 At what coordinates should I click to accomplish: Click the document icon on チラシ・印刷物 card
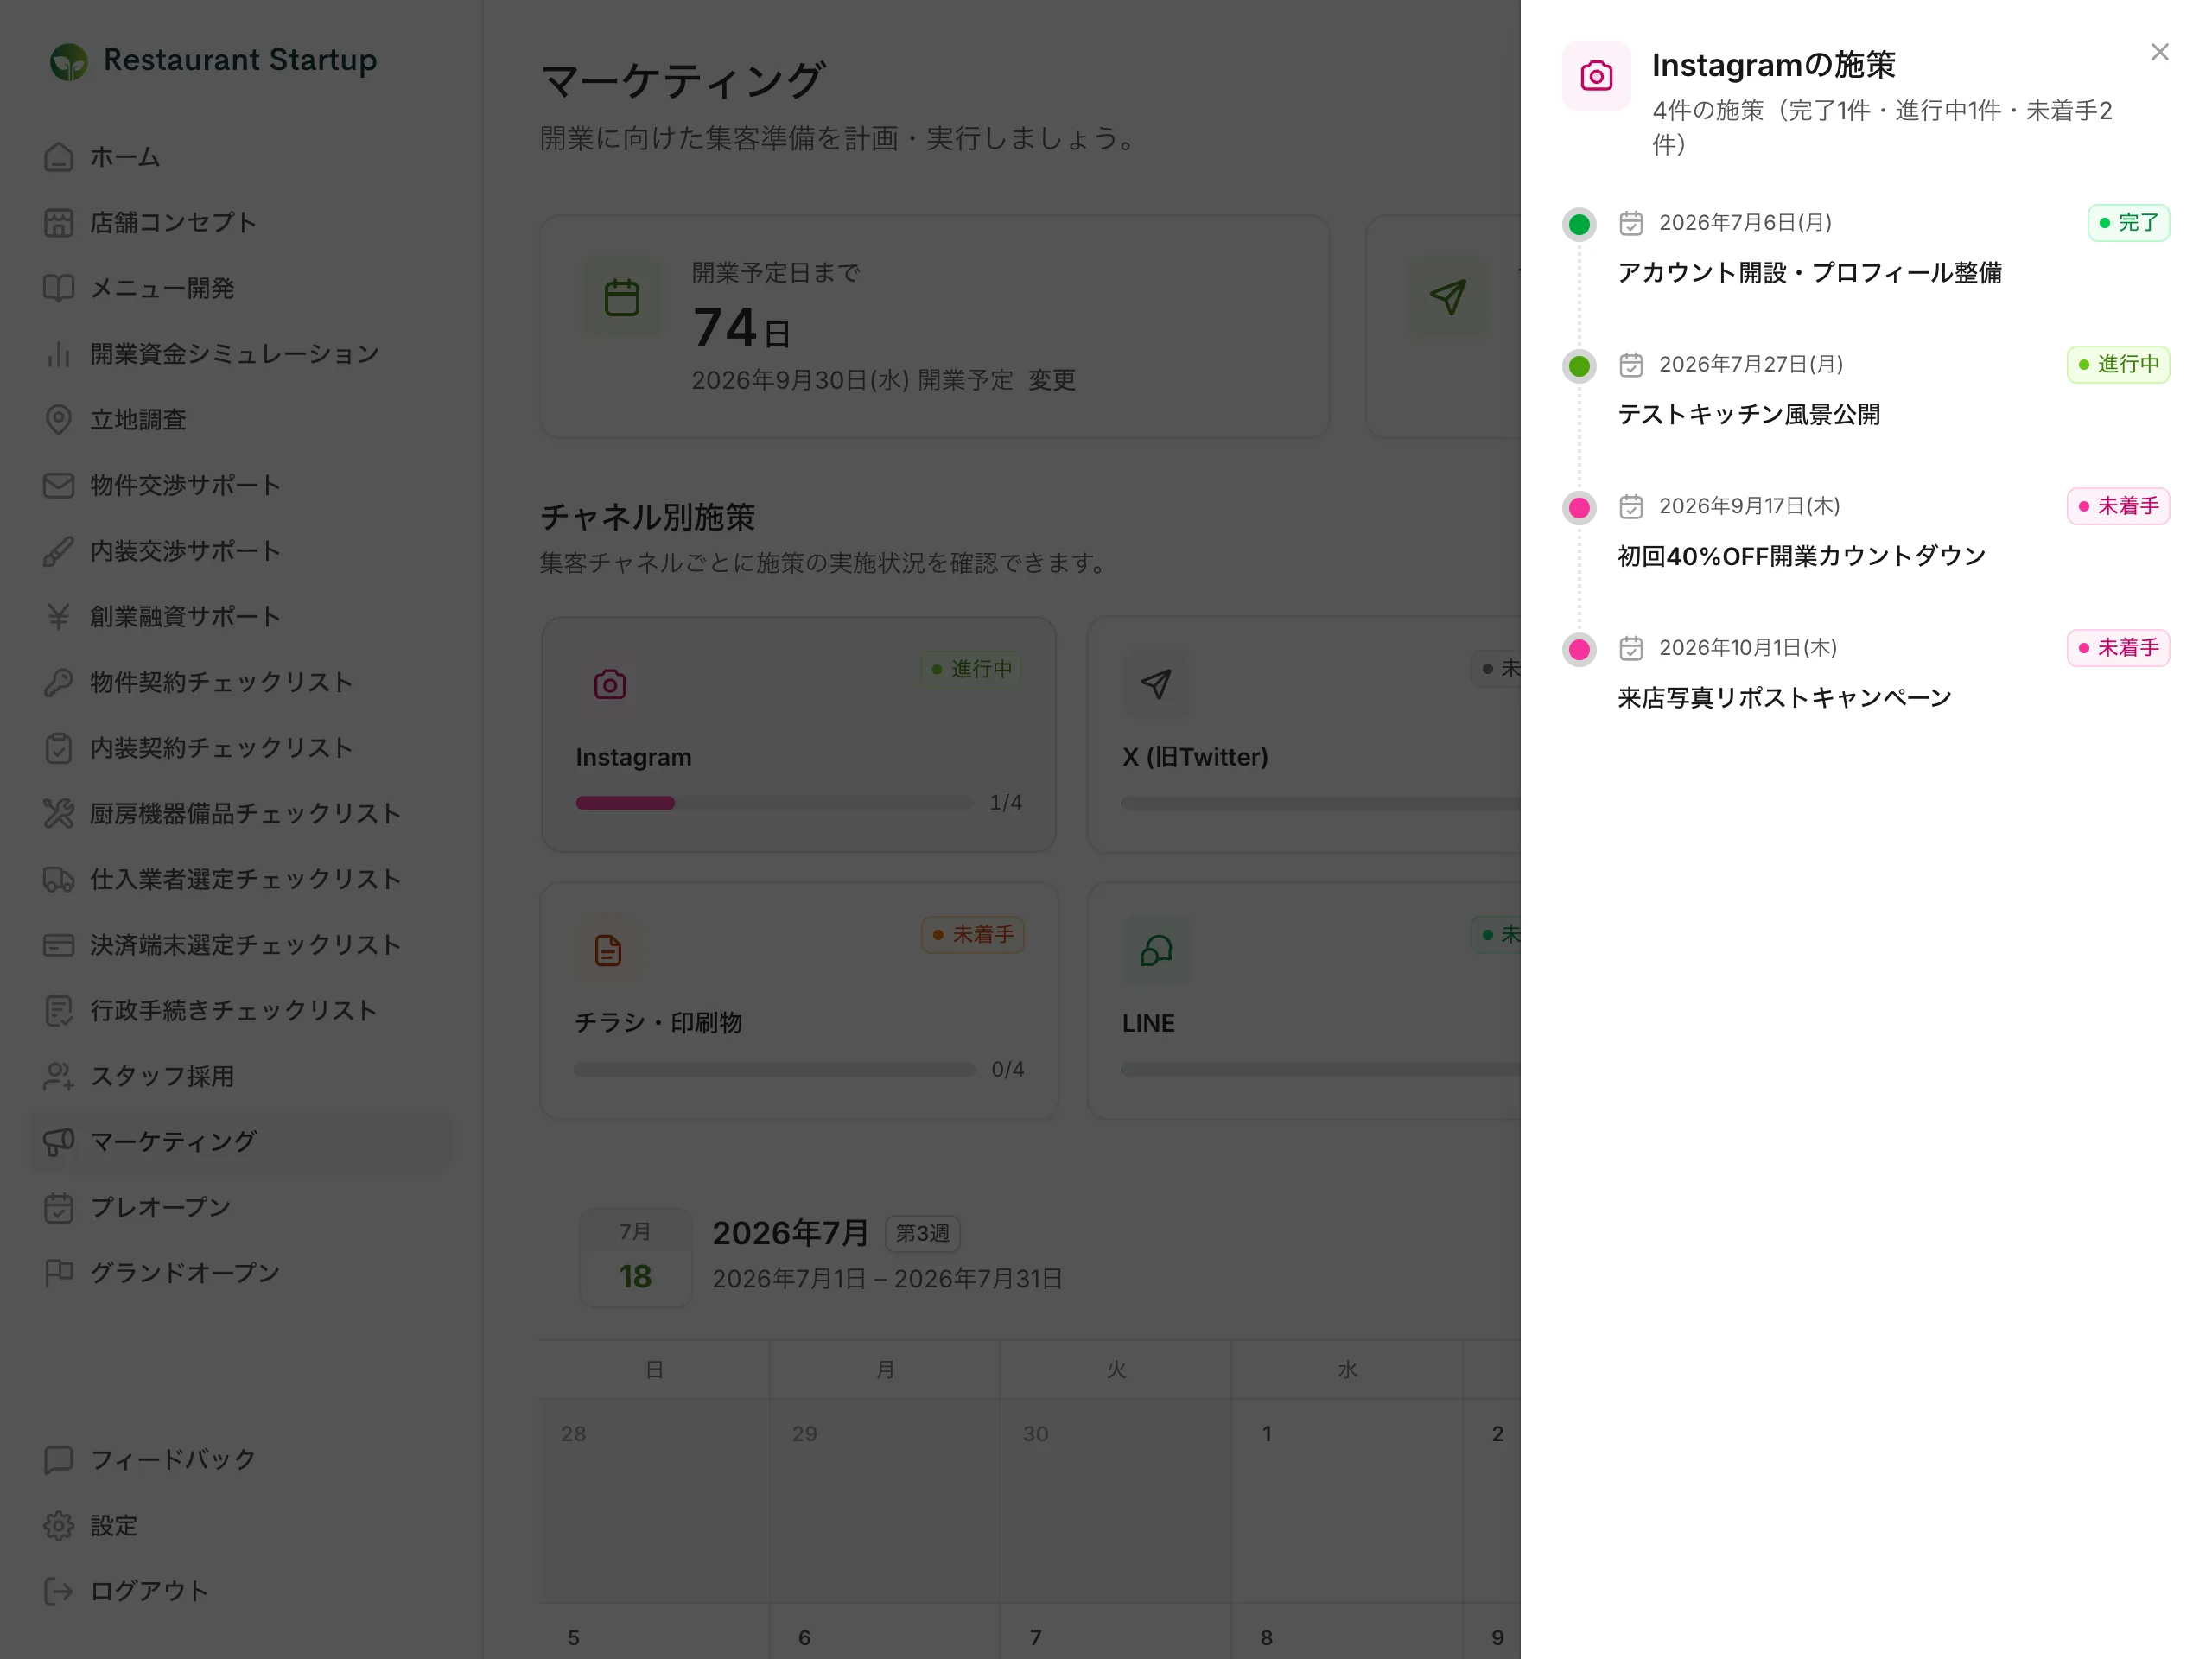[608, 951]
